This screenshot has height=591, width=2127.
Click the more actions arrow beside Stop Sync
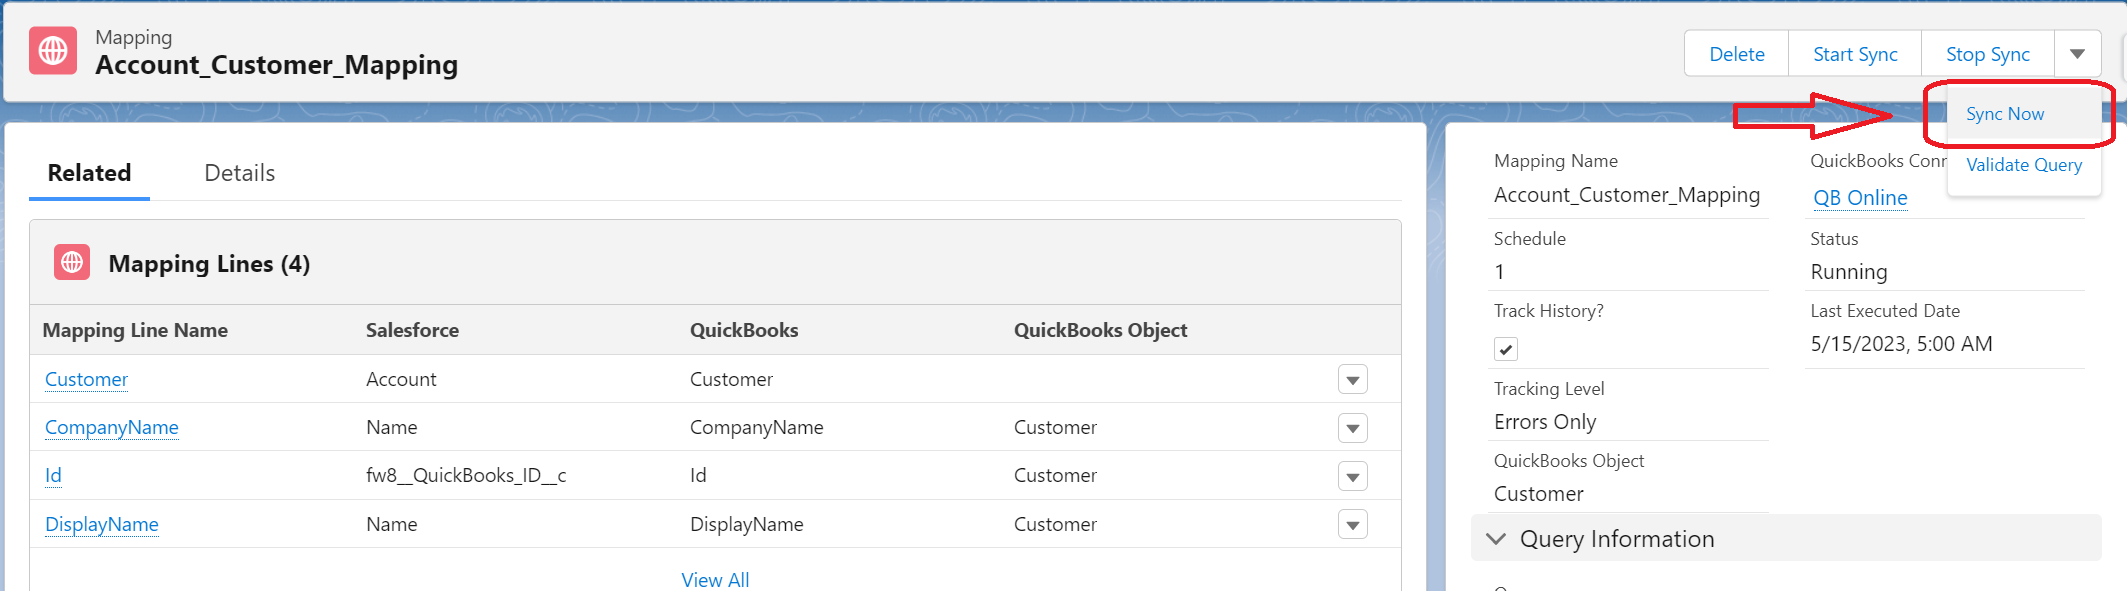(x=2077, y=54)
